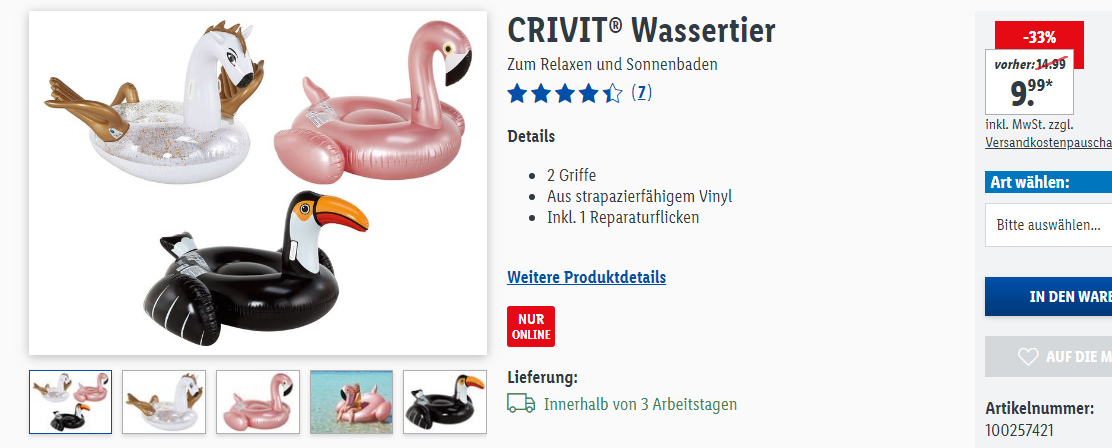Click the -33% discount badge
1112x448 pixels.
pyautogui.click(x=1039, y=36)
